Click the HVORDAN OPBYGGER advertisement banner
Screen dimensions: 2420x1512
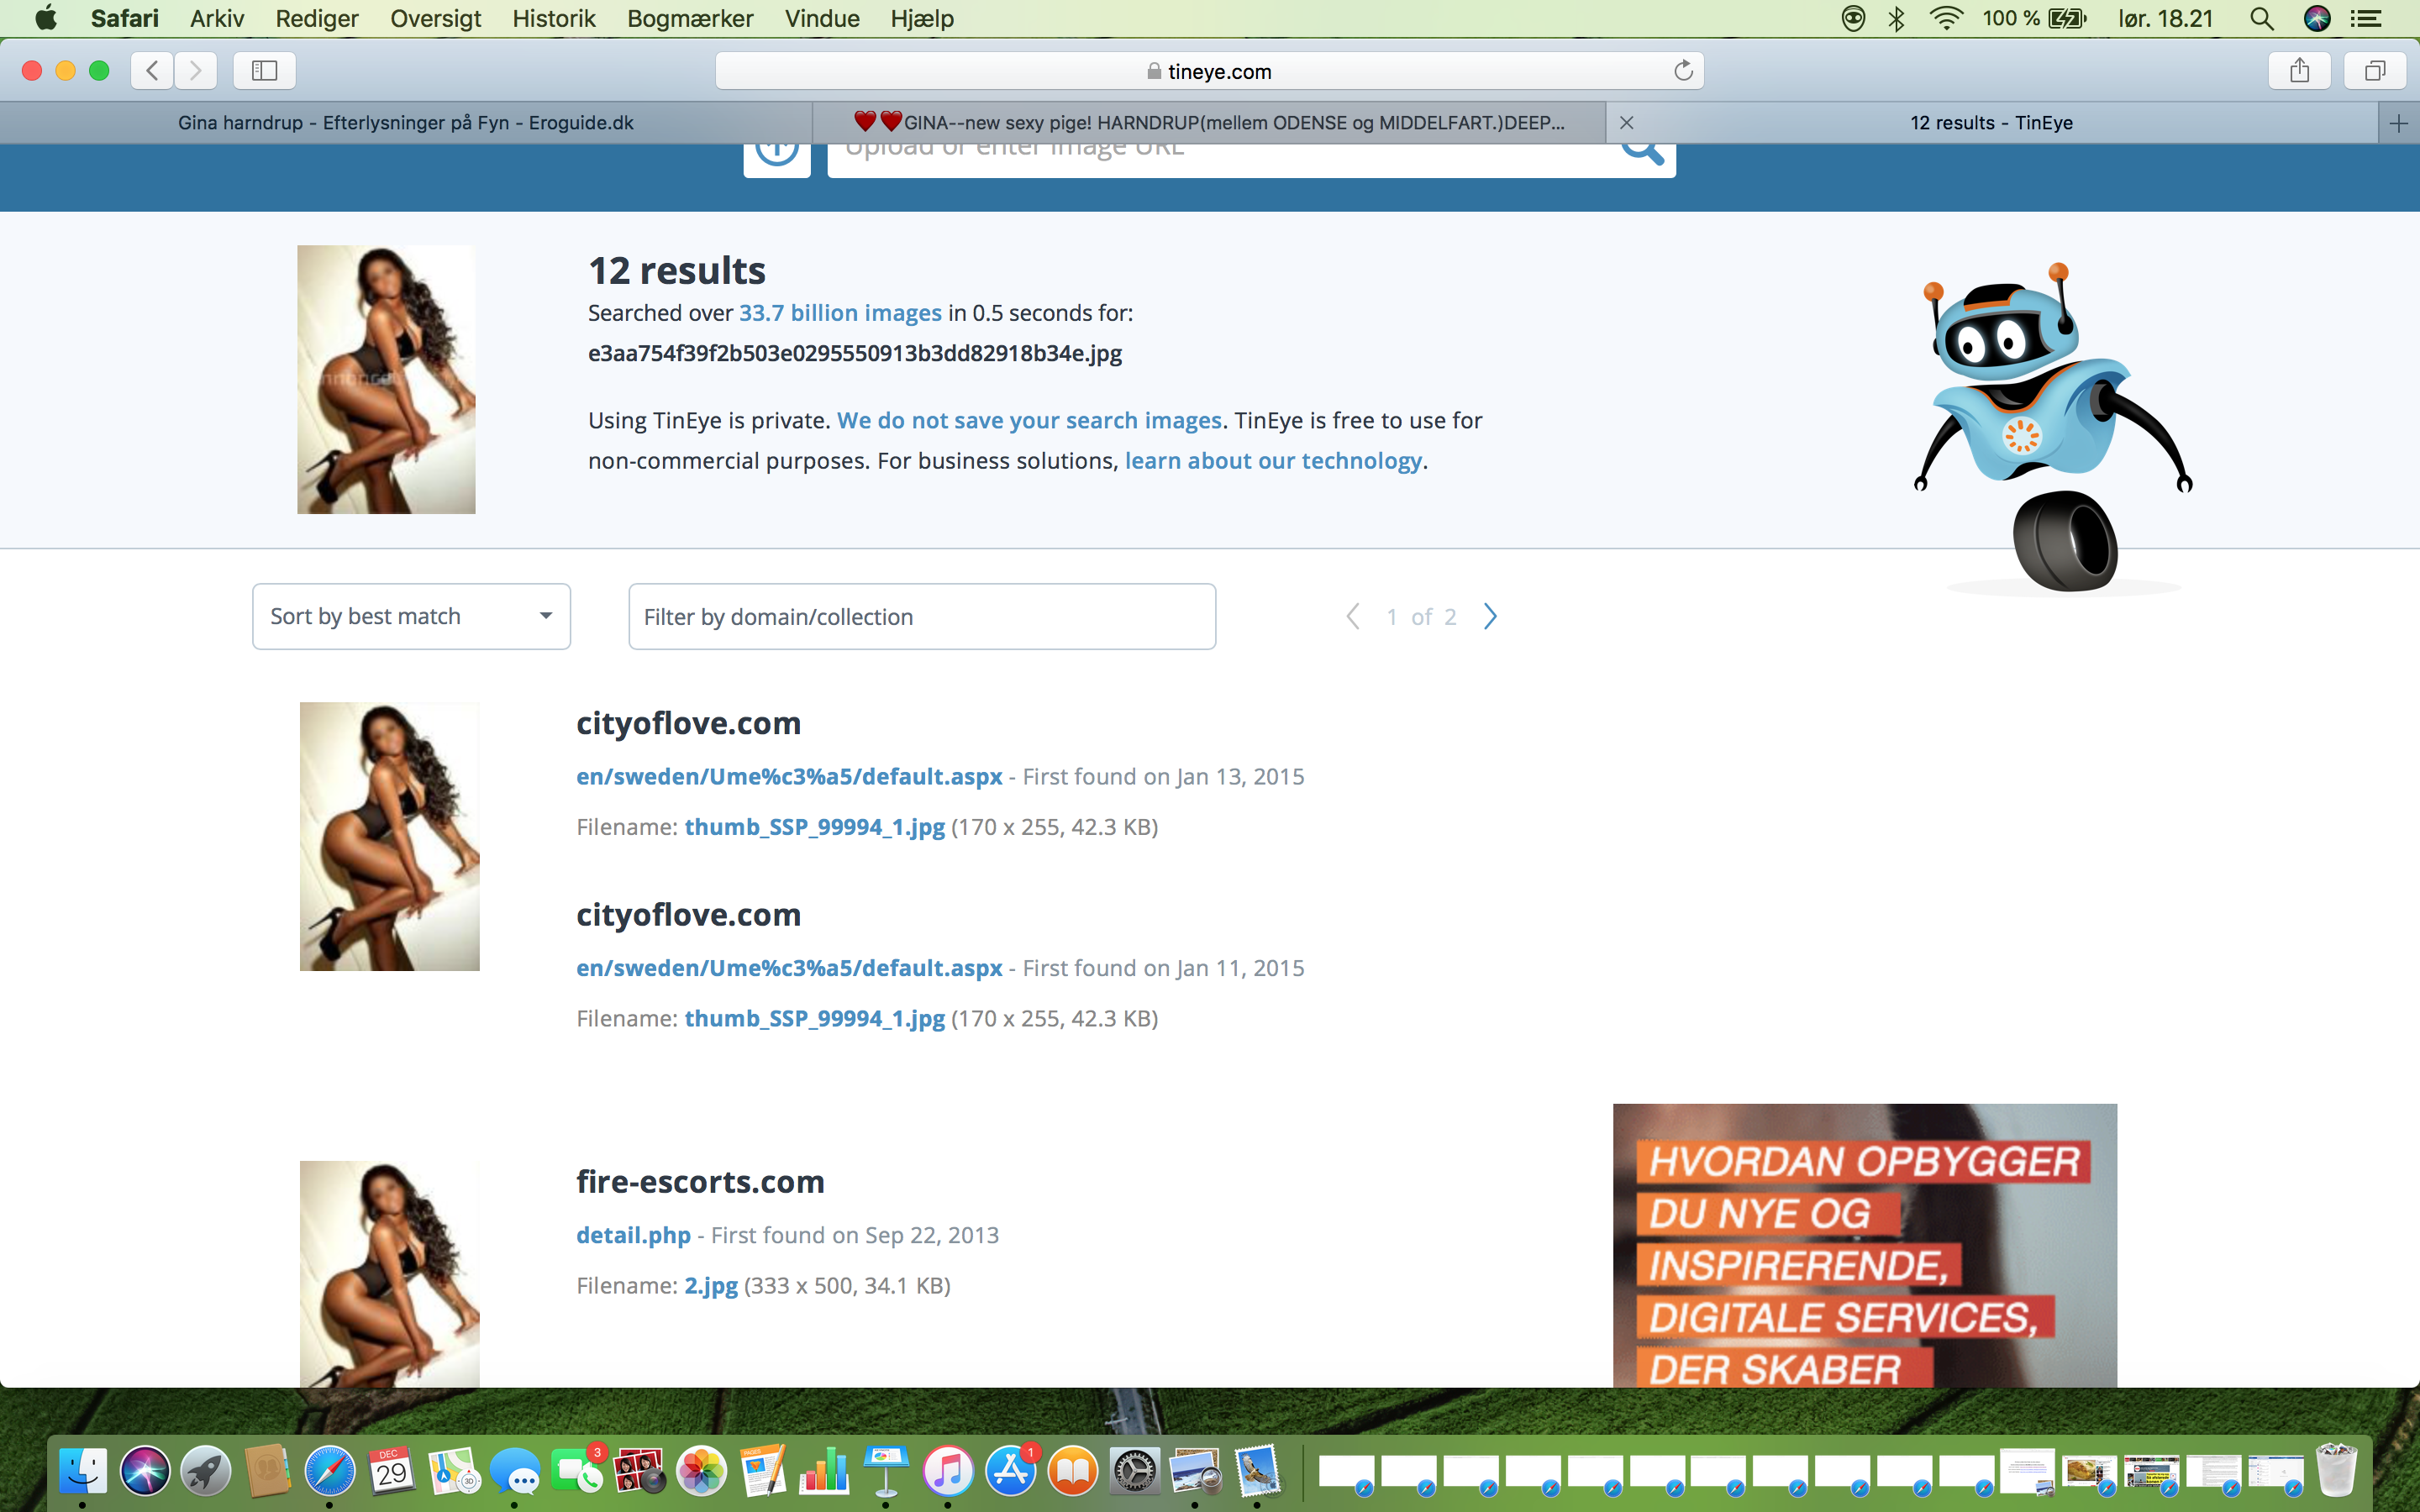pyautogui.click(x=1865, y=1245)
